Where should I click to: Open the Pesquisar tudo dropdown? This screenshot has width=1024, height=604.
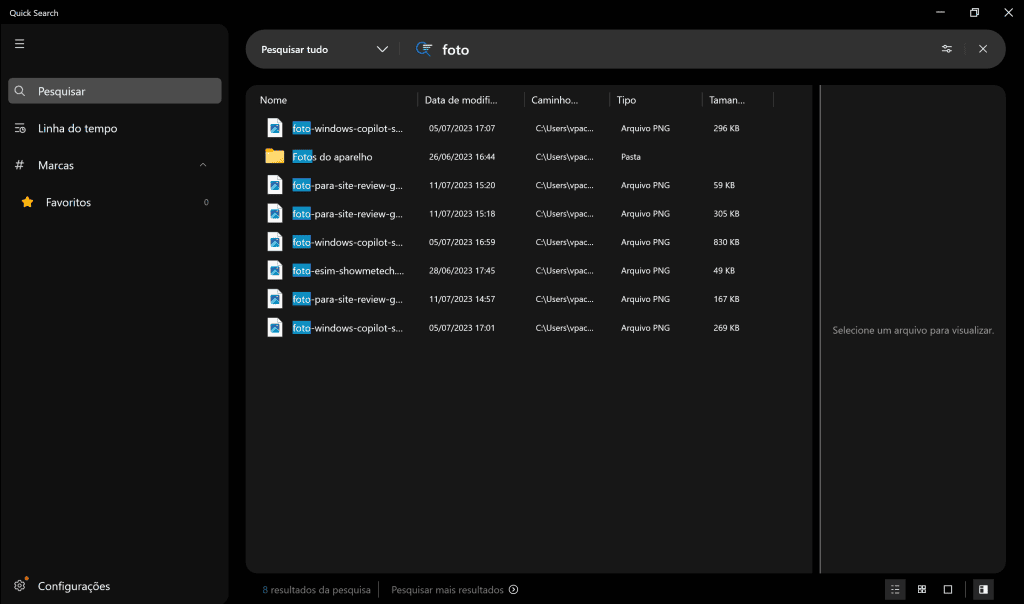pos(324,49)
